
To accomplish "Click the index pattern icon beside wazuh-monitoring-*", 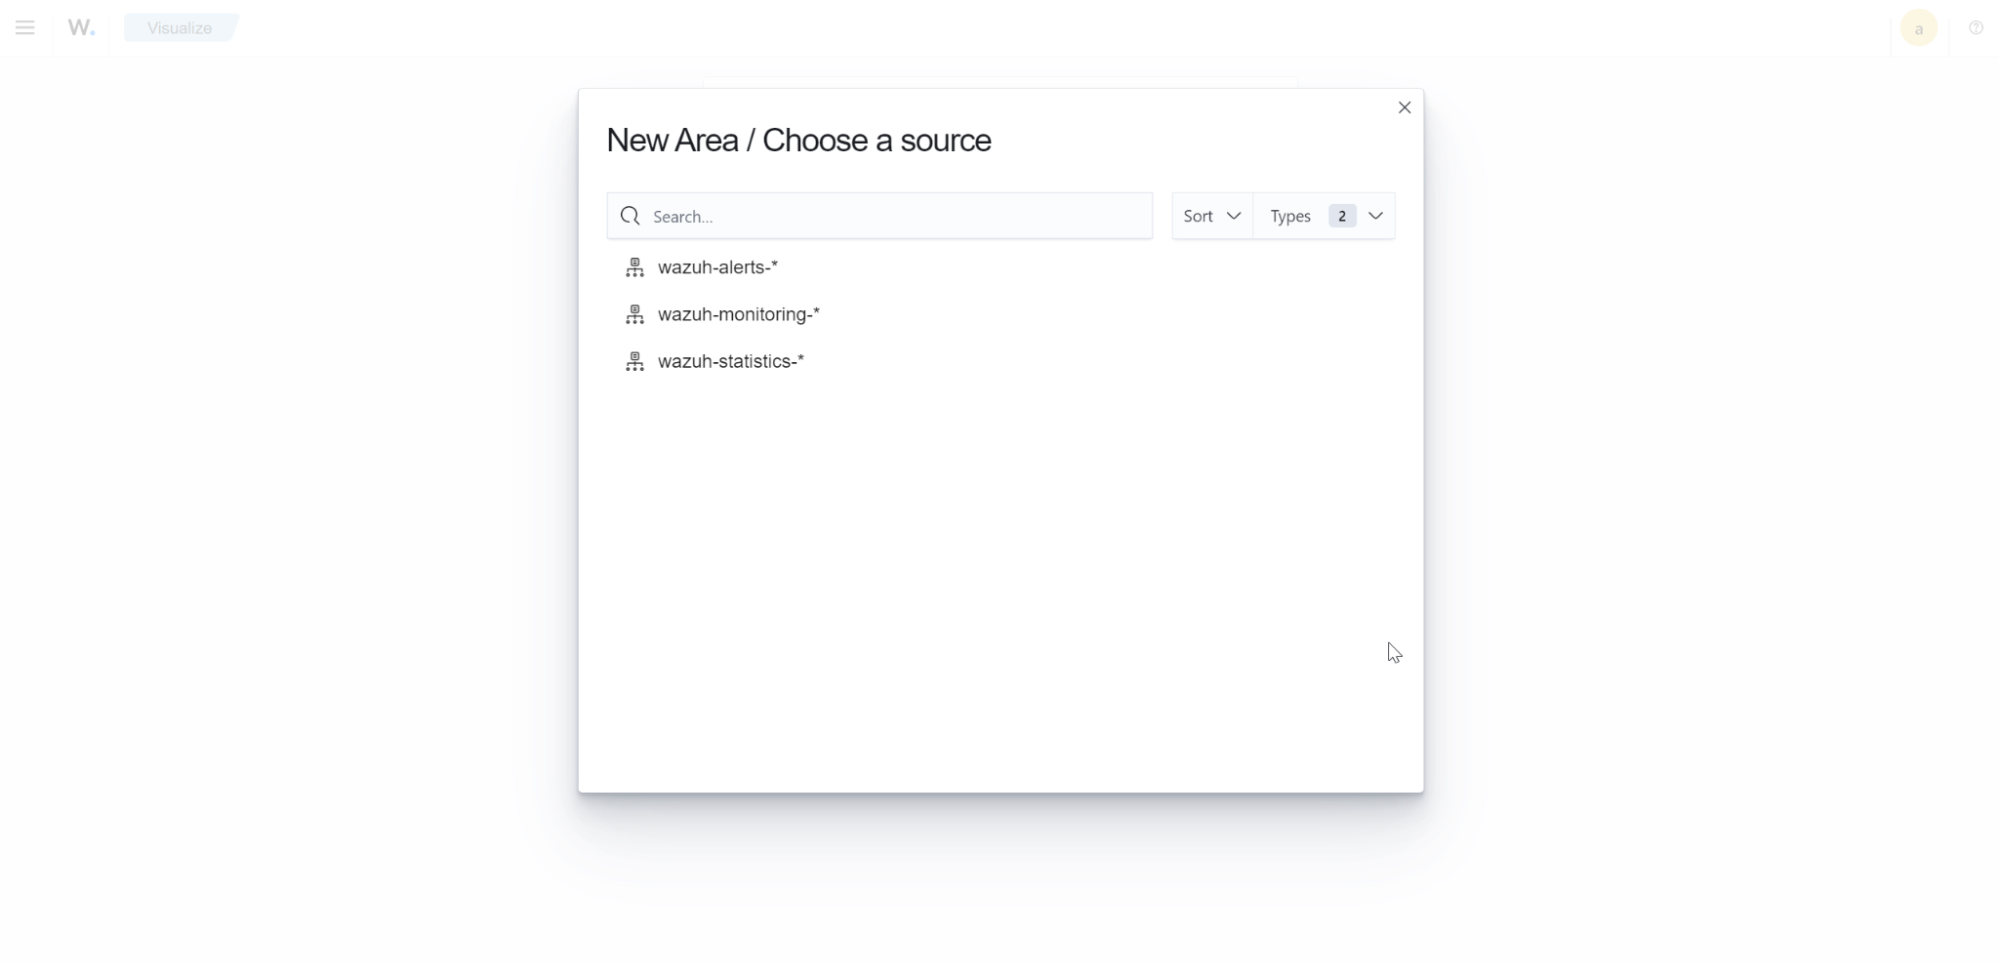I will coord(635,314).
